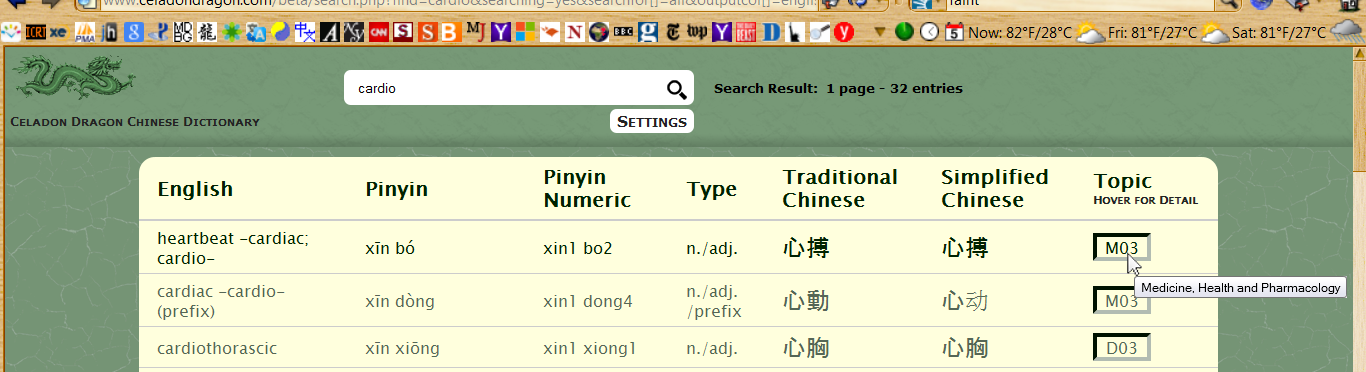Click the M03 topic badge for cardiac prefix
This screenshot has height=372, width=1366.
click(1121, 301)
